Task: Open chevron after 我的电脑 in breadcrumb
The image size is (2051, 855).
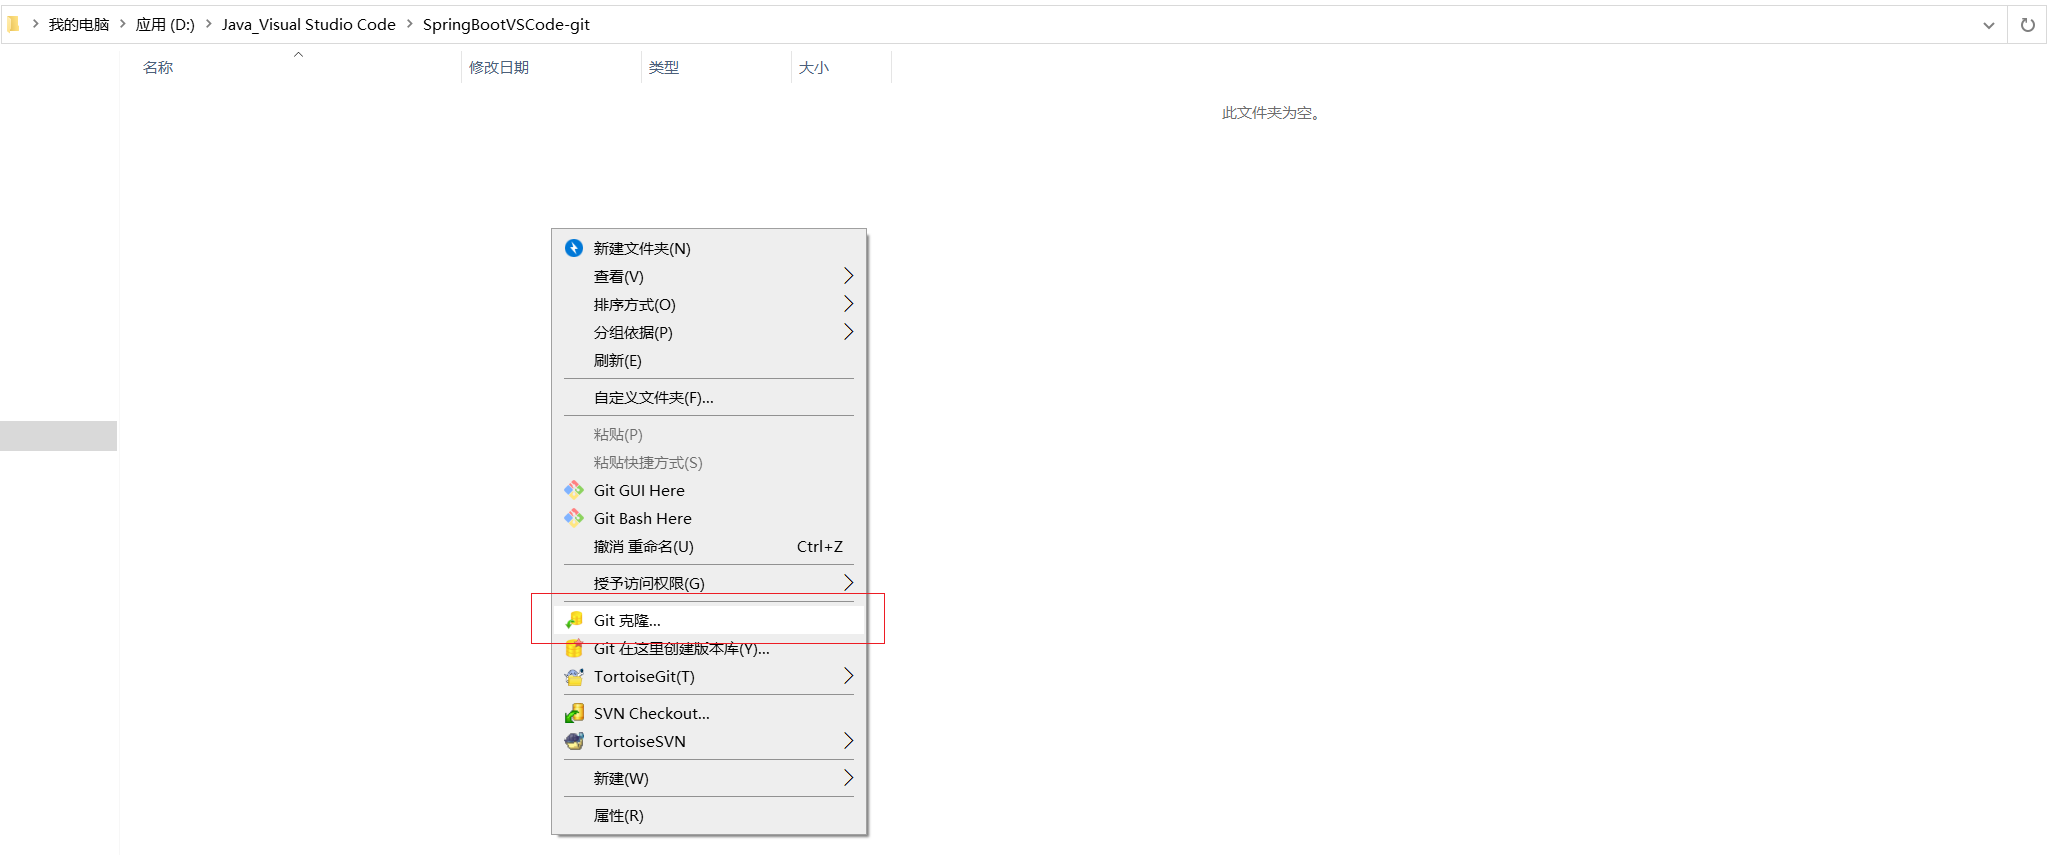Action: (x=123, y=24)
